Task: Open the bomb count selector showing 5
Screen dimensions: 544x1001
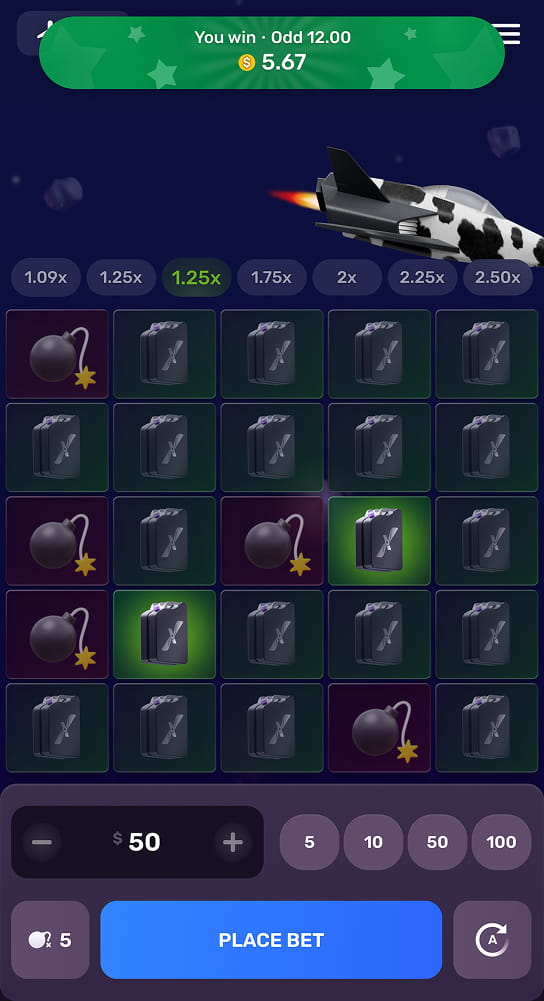Action: [x=50, y=940]
